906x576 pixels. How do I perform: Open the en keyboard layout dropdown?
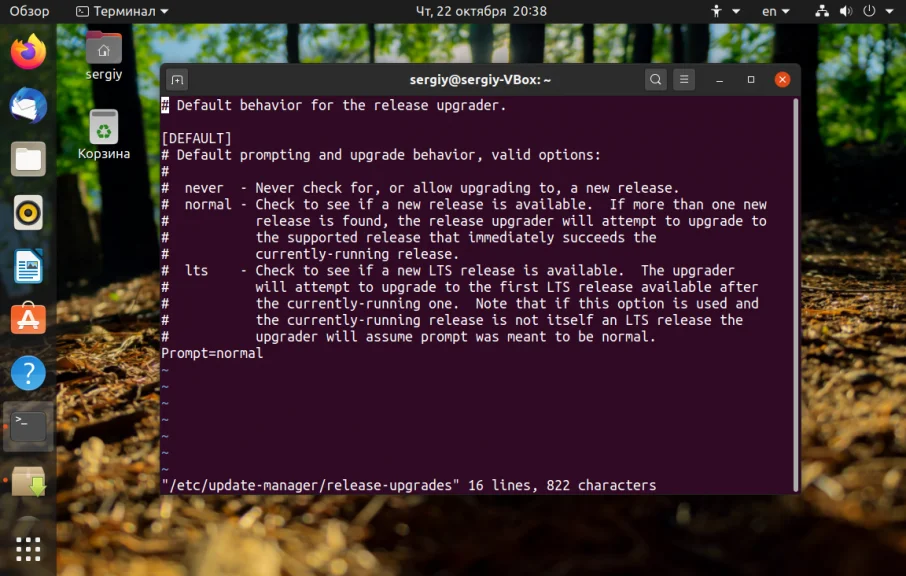775,11
